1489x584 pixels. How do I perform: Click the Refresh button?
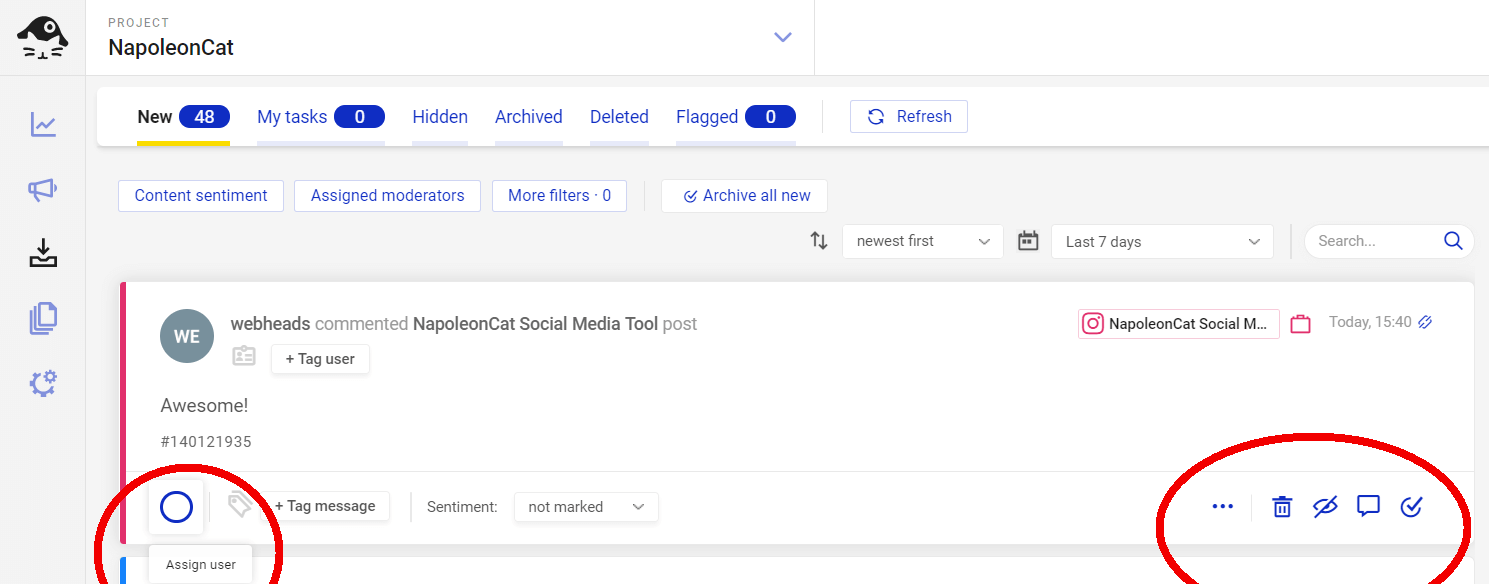pyautogui.click(x=909, y=116)
